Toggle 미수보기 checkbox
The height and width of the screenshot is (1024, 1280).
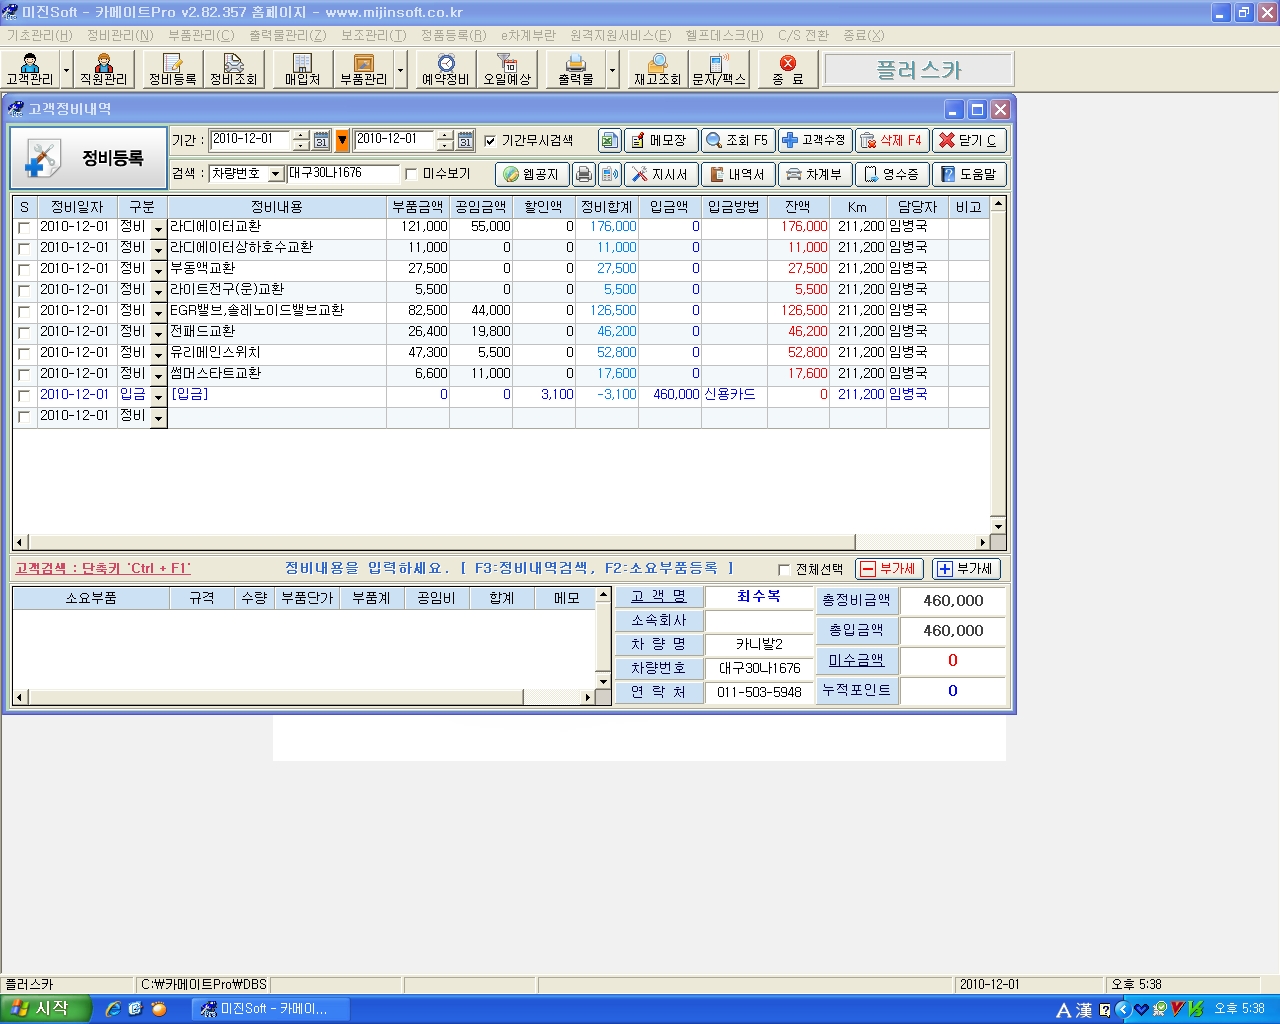411,174
